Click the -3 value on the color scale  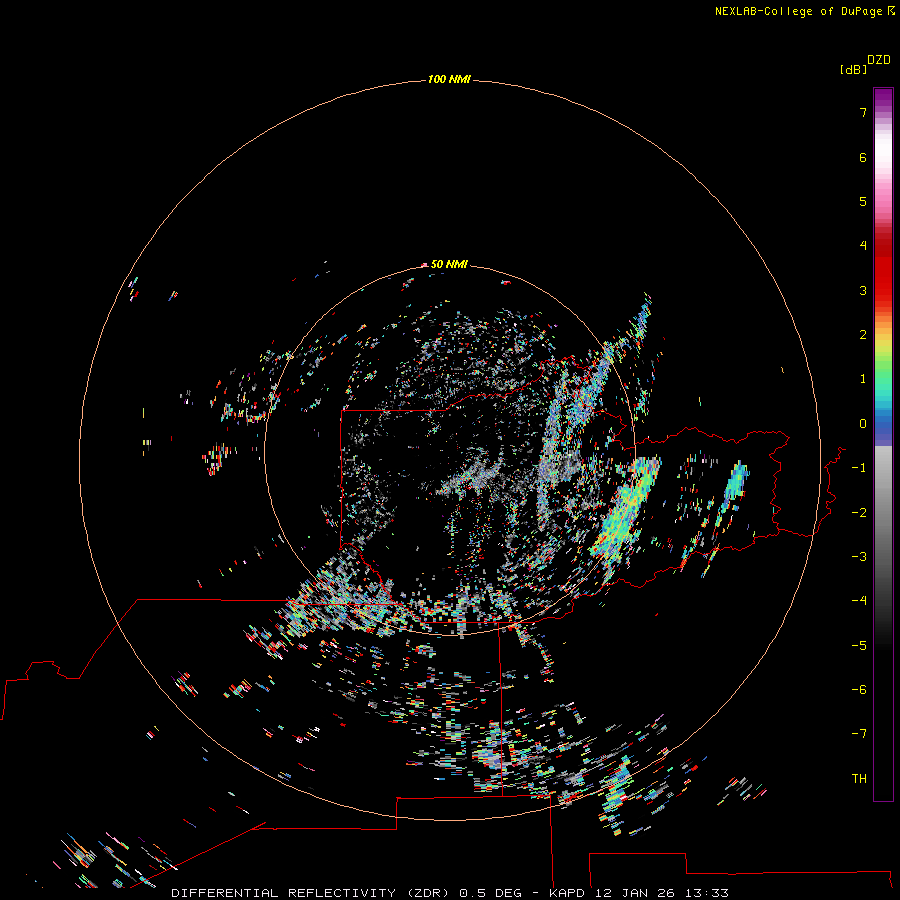859,556
